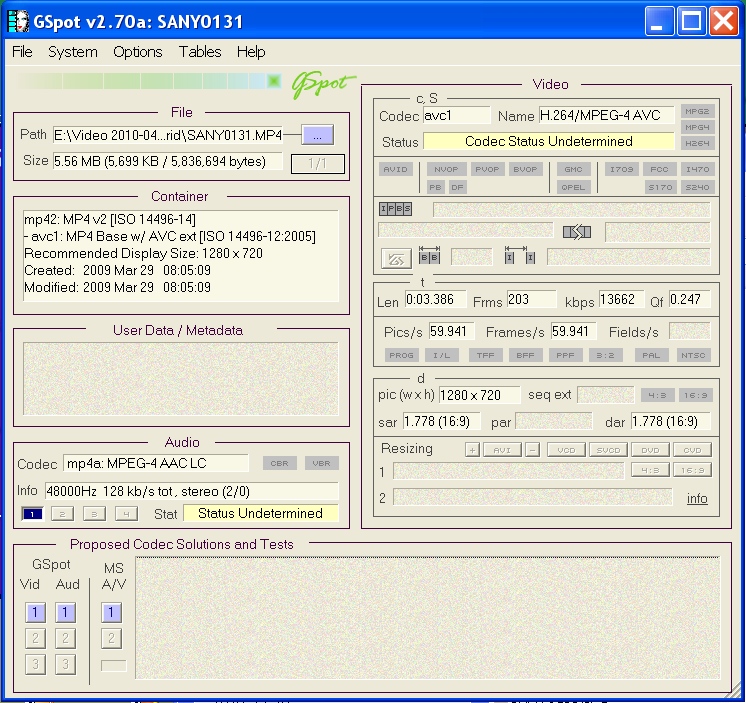Click the MPG4 codec indicator
This screenshot has width=746, height=703.
(697, 127)
